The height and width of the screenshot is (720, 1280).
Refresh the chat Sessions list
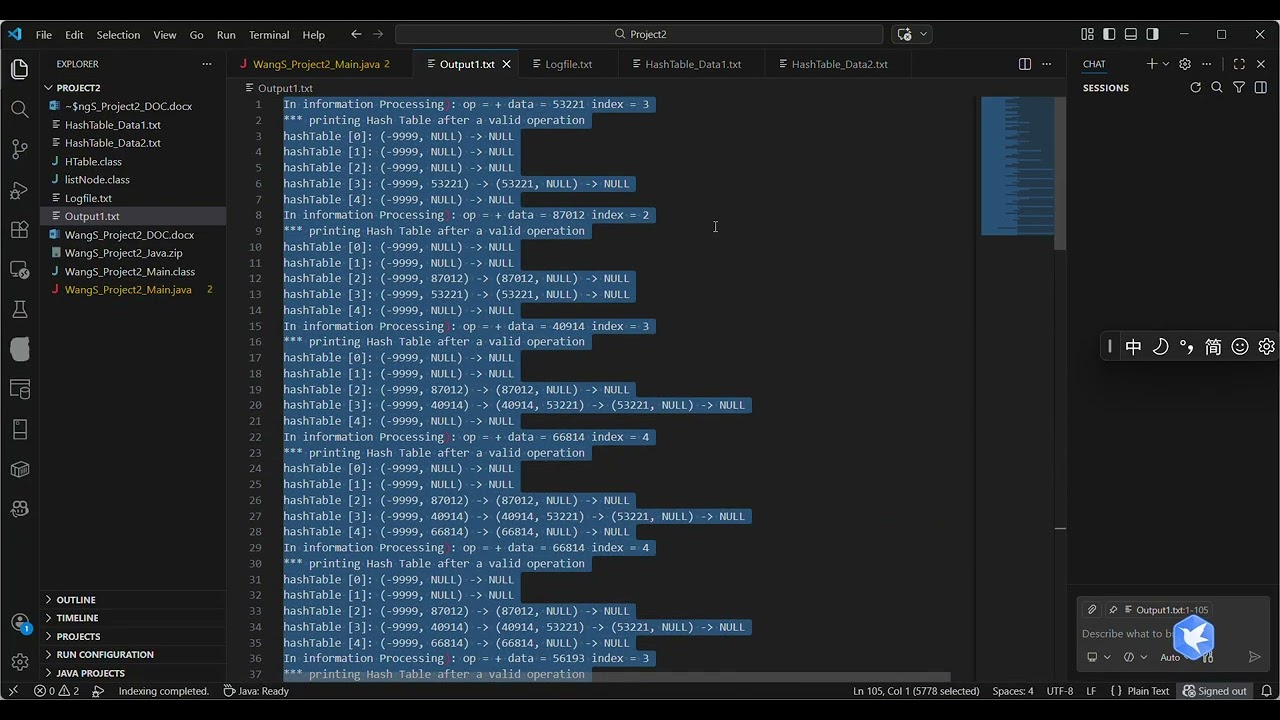coord(1195,88)
